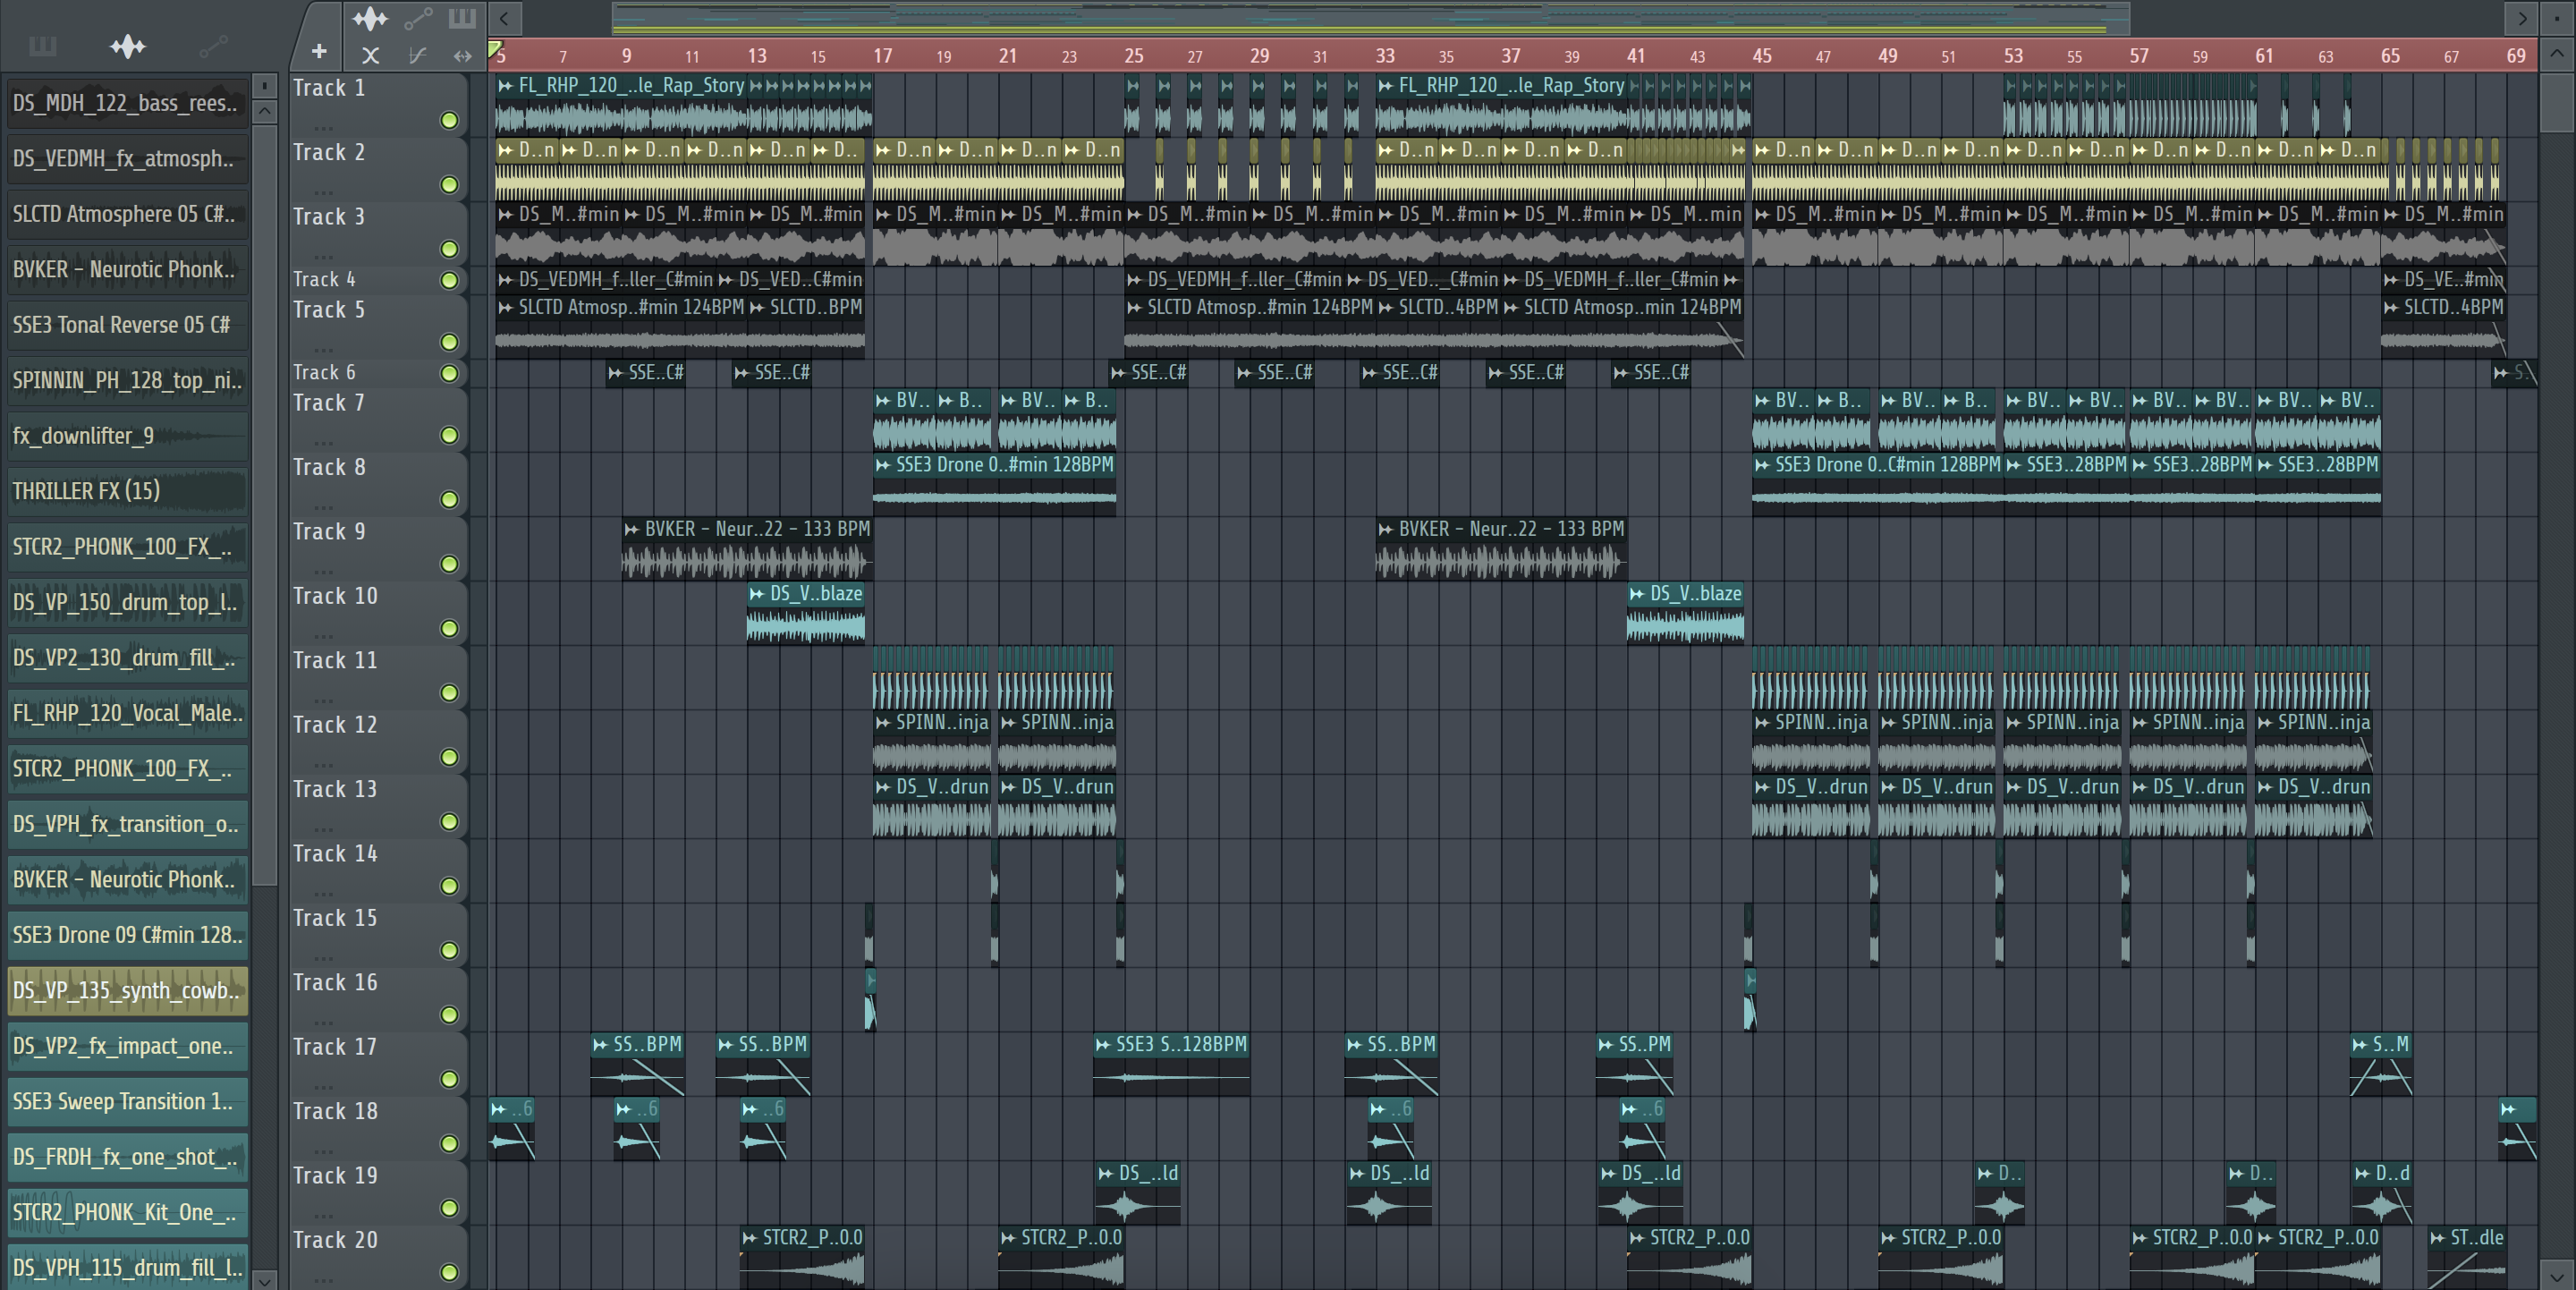Toggle Track 12 mute LED
The height and width of the screenshot is (1290, 2576).
click(449, 757)
